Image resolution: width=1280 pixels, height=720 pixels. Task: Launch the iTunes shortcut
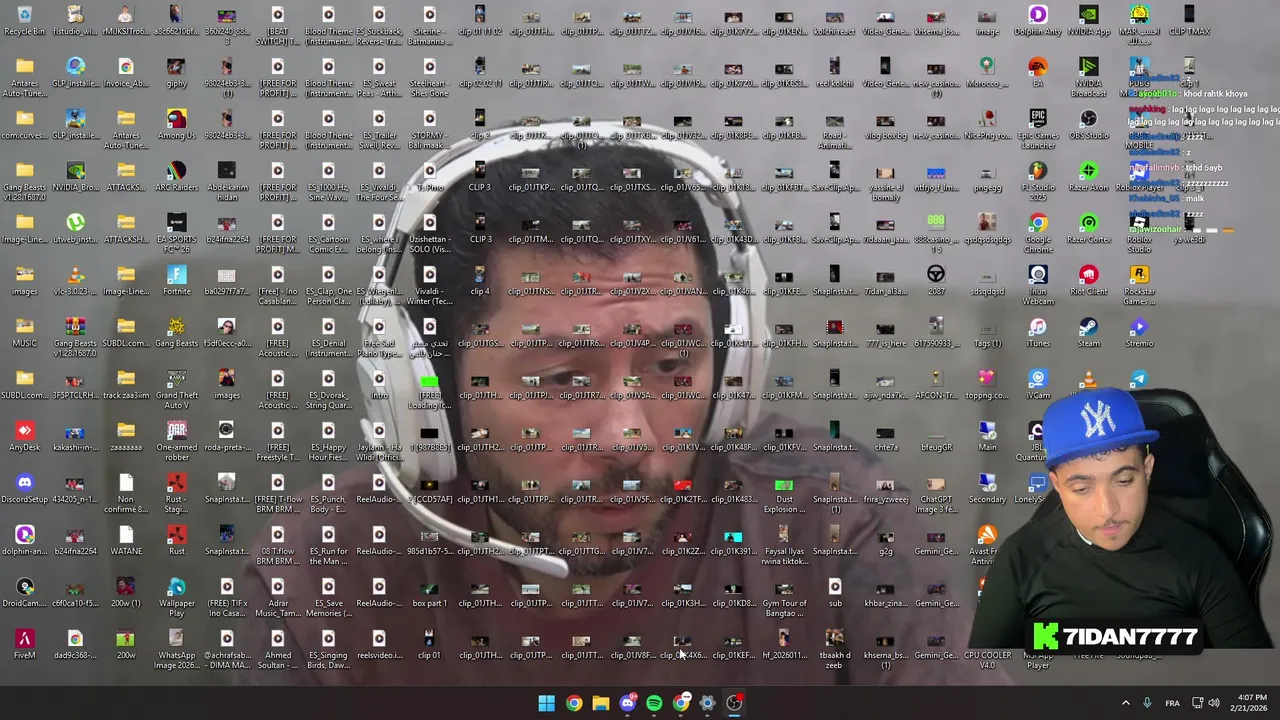(1038, 332)
